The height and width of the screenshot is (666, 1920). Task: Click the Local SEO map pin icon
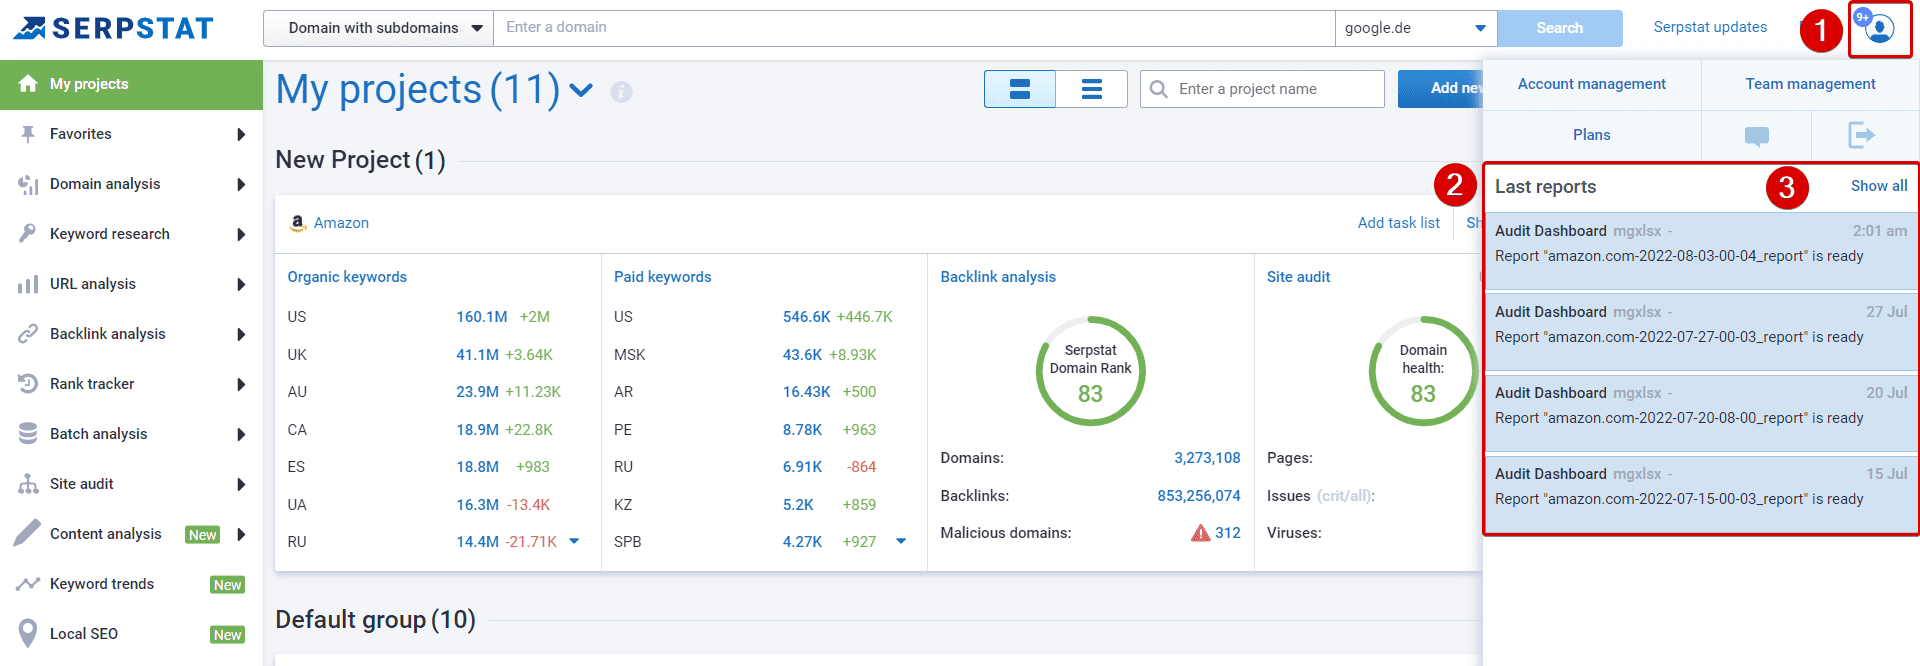[28, 634]
